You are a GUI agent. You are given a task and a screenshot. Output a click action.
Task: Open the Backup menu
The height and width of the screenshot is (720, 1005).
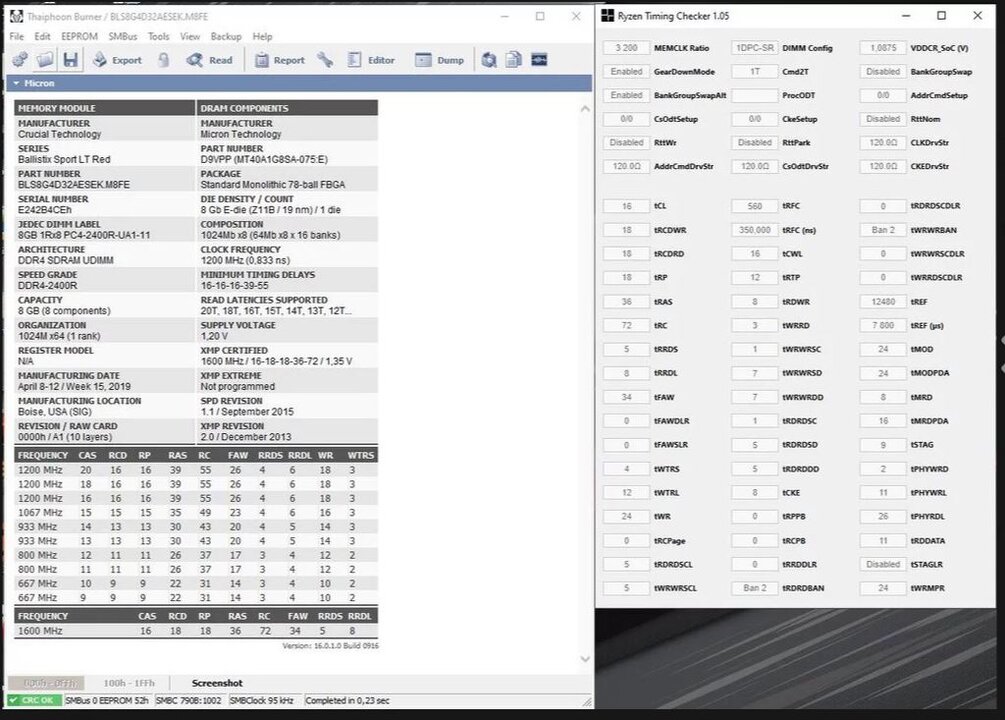pos(226,37)
